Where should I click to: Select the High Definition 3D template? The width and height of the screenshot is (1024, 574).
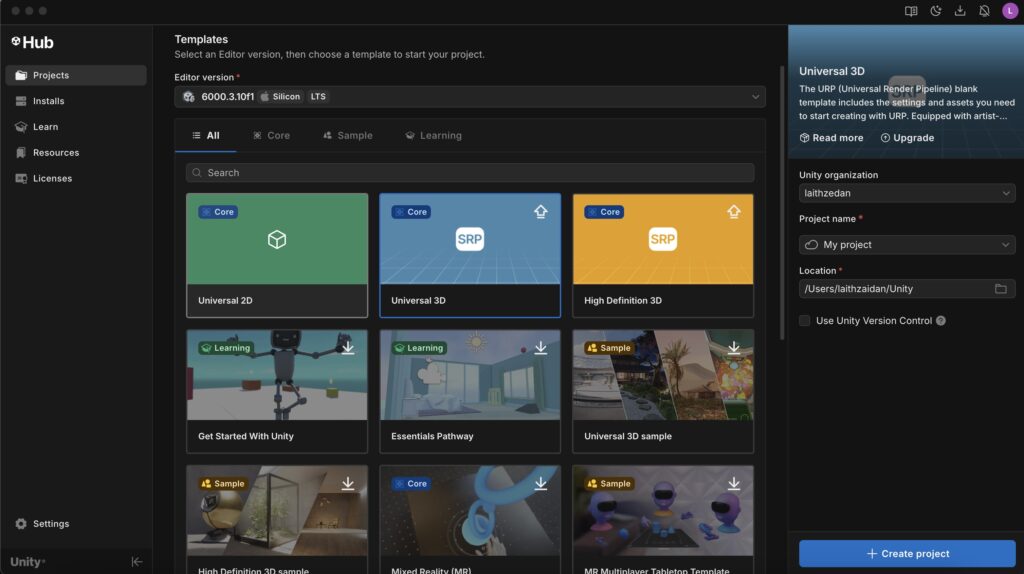(x=662, y=255)
